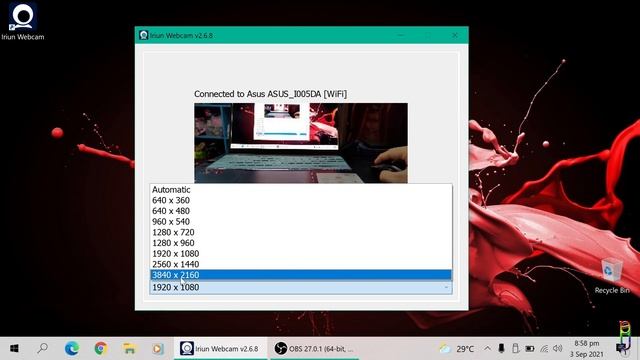Open taskbar Search magnifier
The height and width of the screenshot is (360, 640).
click(x=42, y=349)
